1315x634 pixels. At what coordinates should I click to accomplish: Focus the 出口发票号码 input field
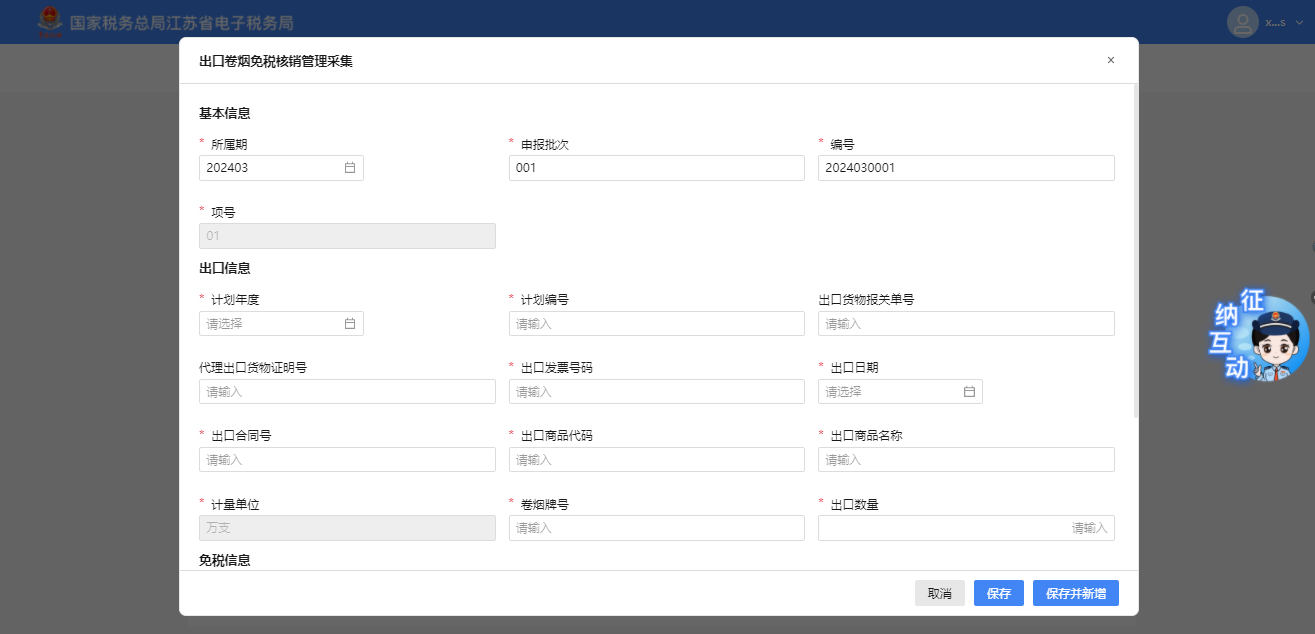[x=656, y=392]
